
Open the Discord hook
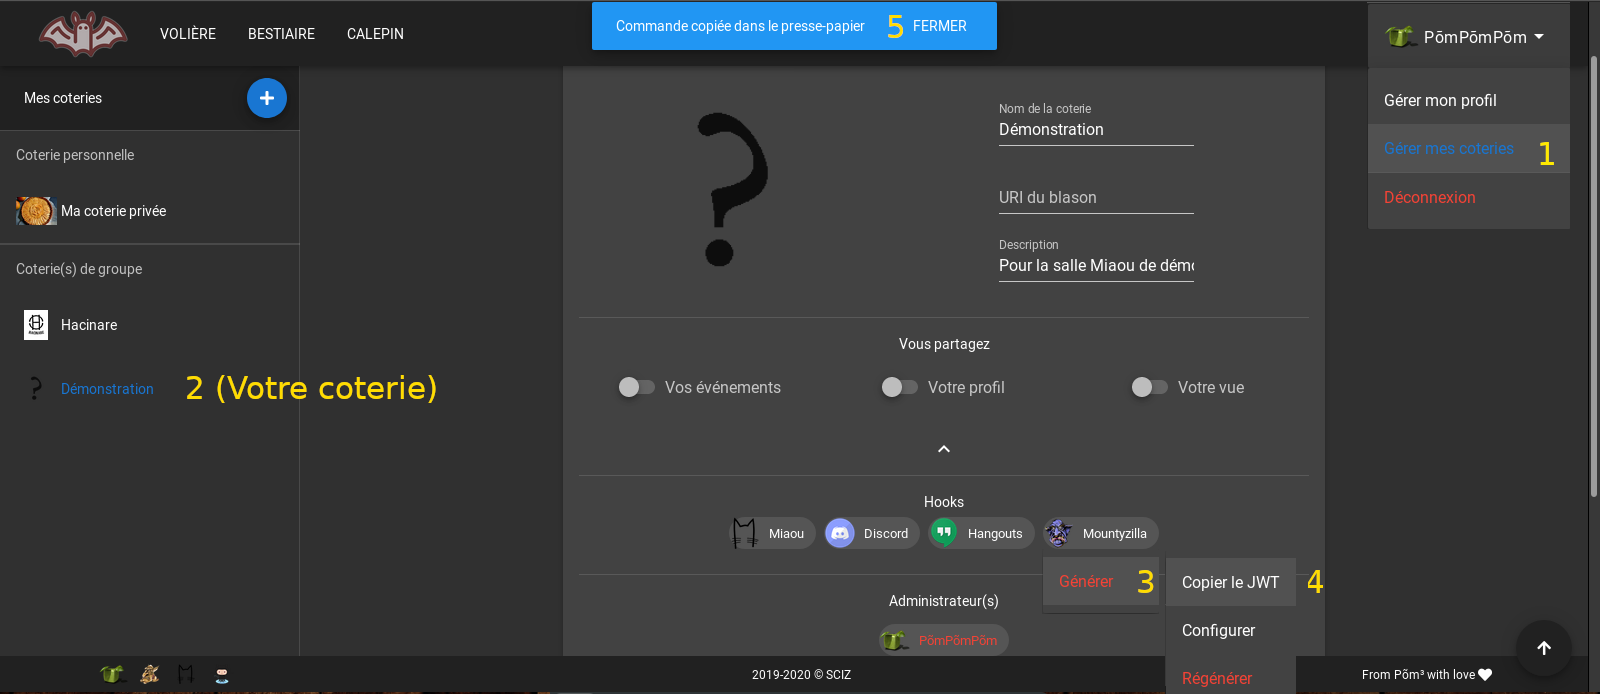[x=868, y=533]
